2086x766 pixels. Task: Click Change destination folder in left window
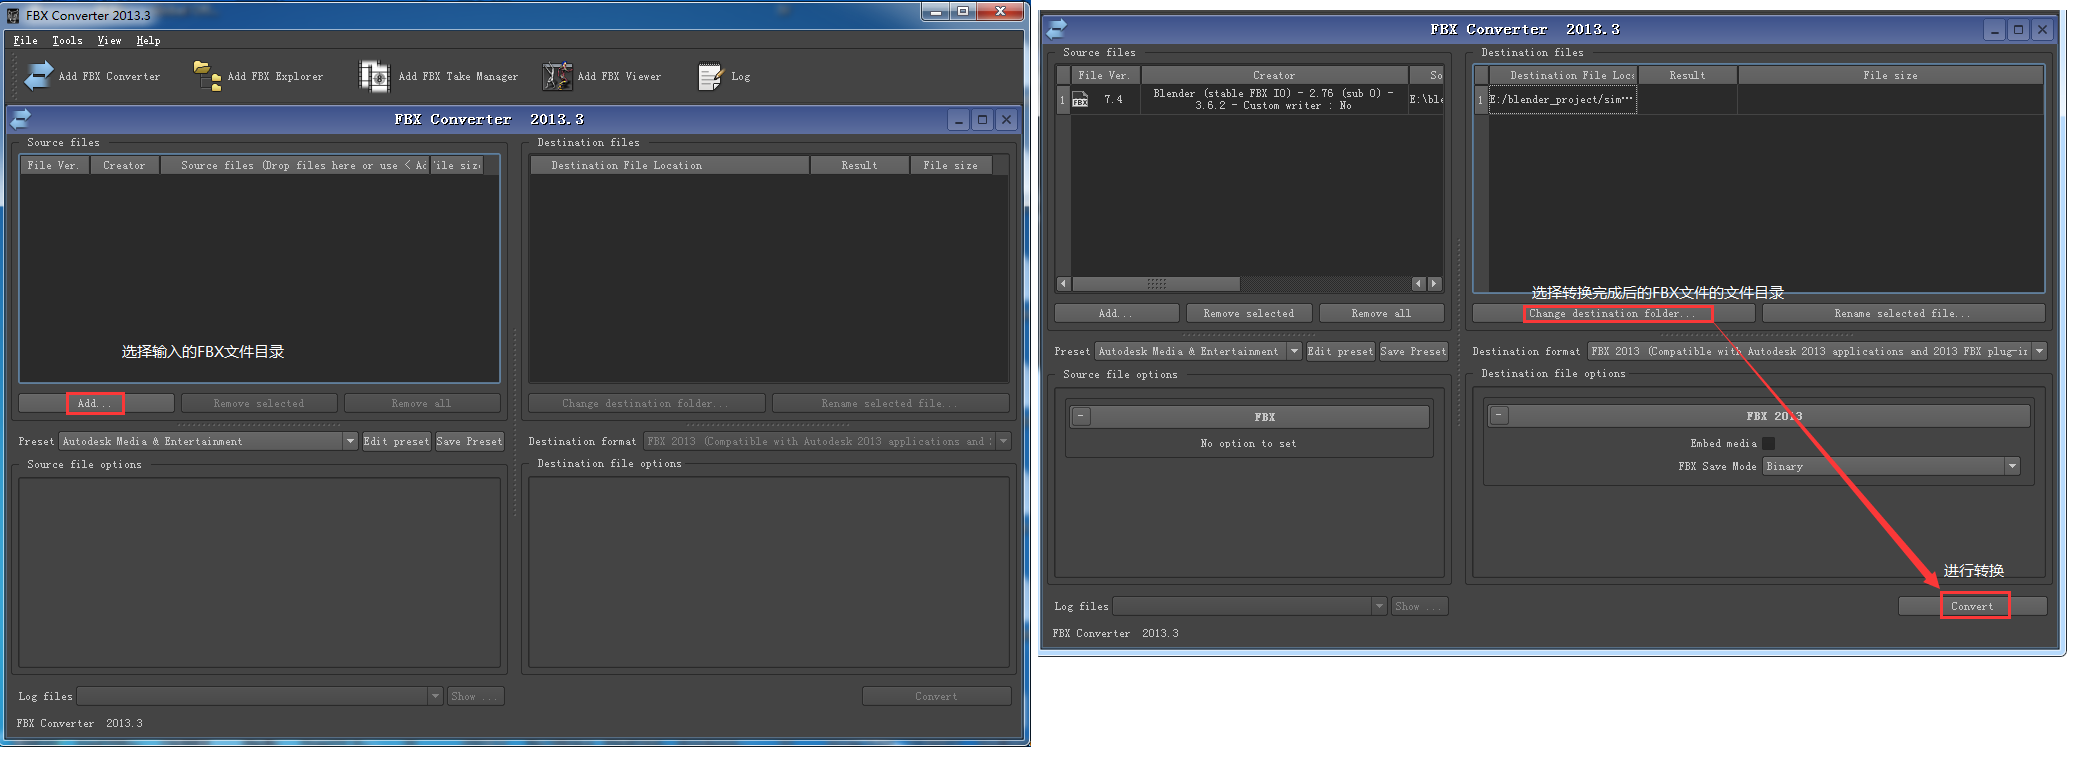[646, 403]
